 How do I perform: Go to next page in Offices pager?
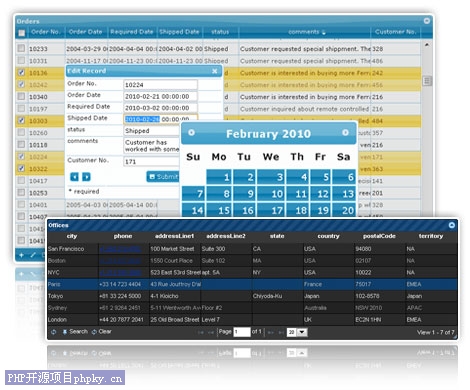[271, 332]
